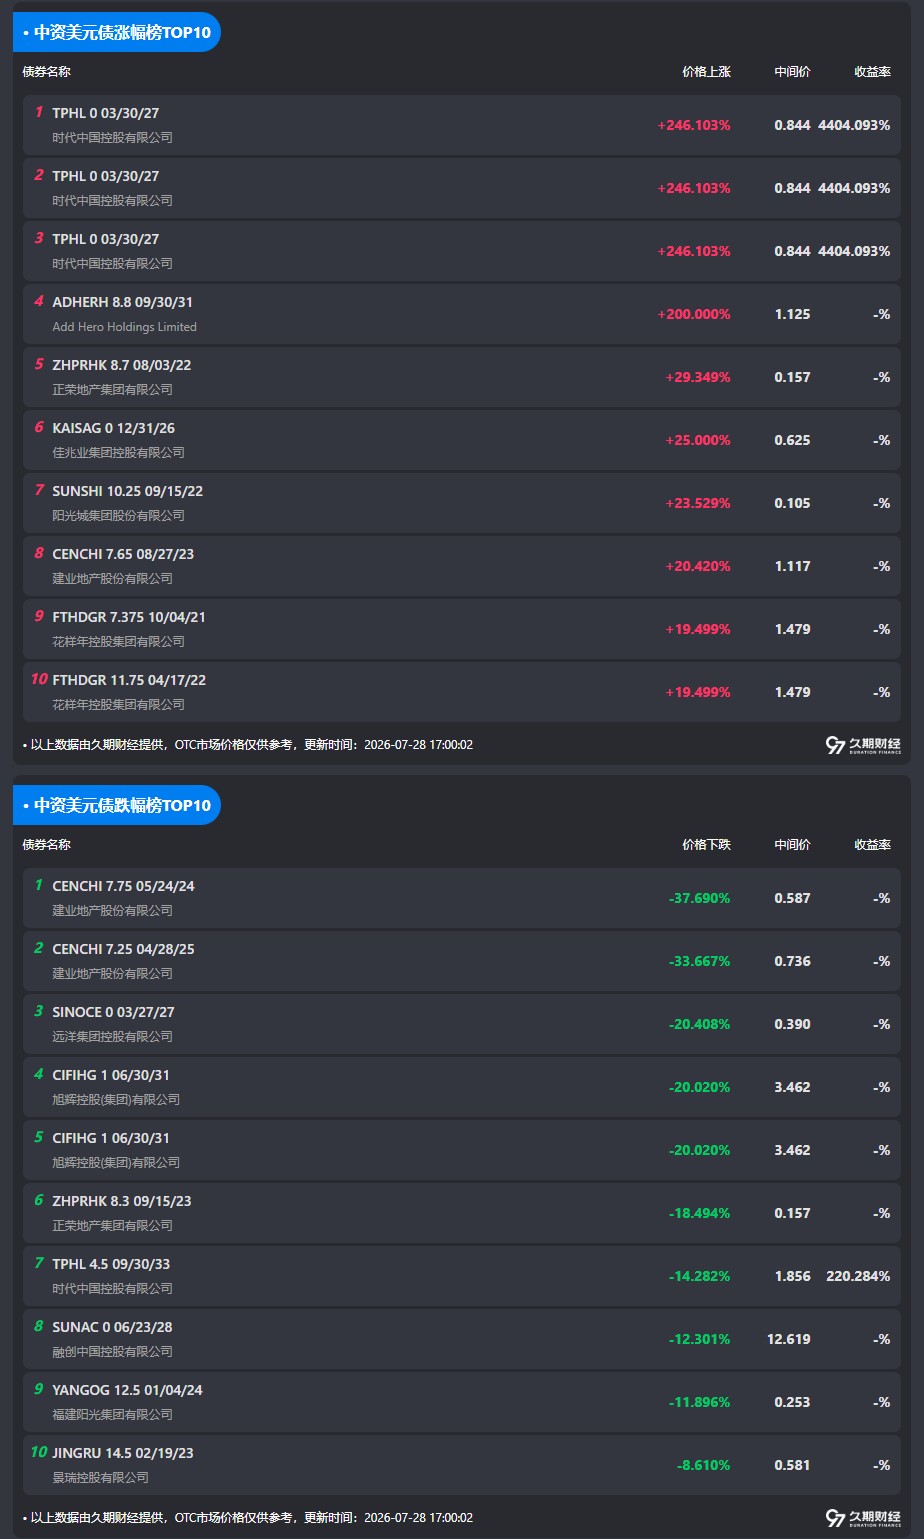Click the TPHL 4.5 09/30/33 bond row
Screen dimensions: 924x1539
click(x=462, y=1276)
